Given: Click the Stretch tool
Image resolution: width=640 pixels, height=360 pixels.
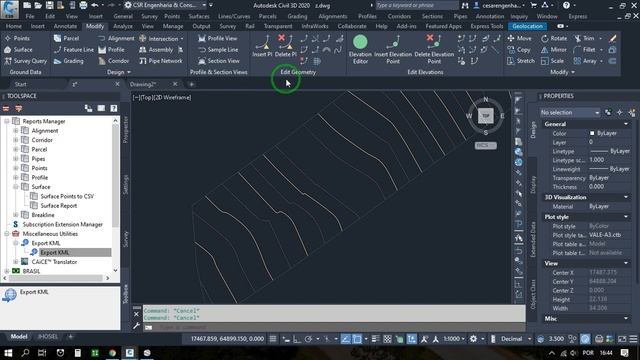Looking at the screenshot, I should point(521,61).
